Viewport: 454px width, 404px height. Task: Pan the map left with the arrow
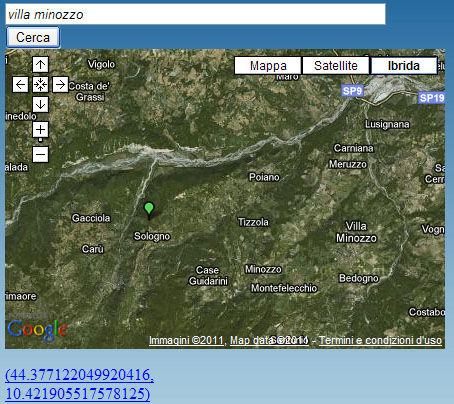(x=20, y=85)
